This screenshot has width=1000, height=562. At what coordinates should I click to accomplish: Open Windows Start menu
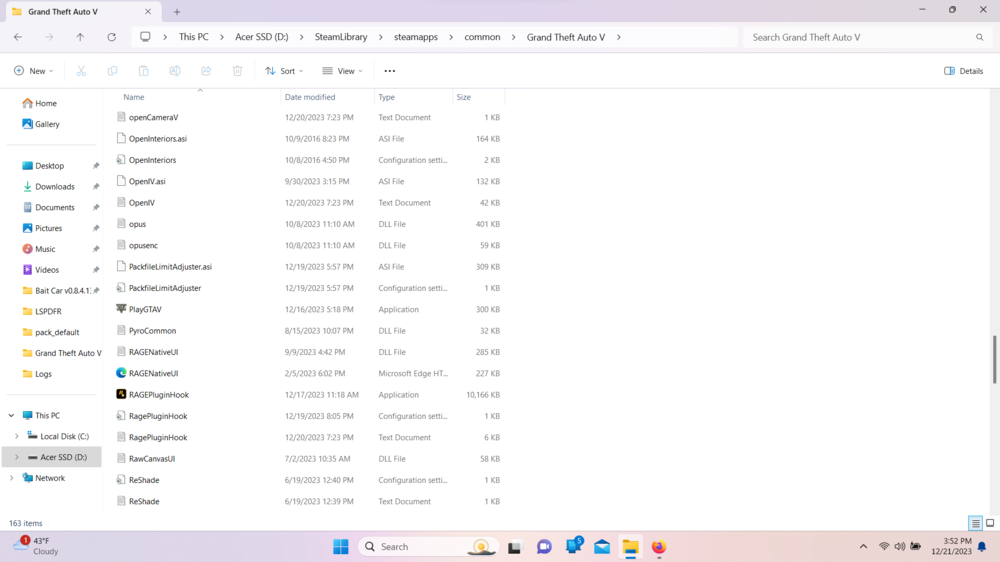341,547
